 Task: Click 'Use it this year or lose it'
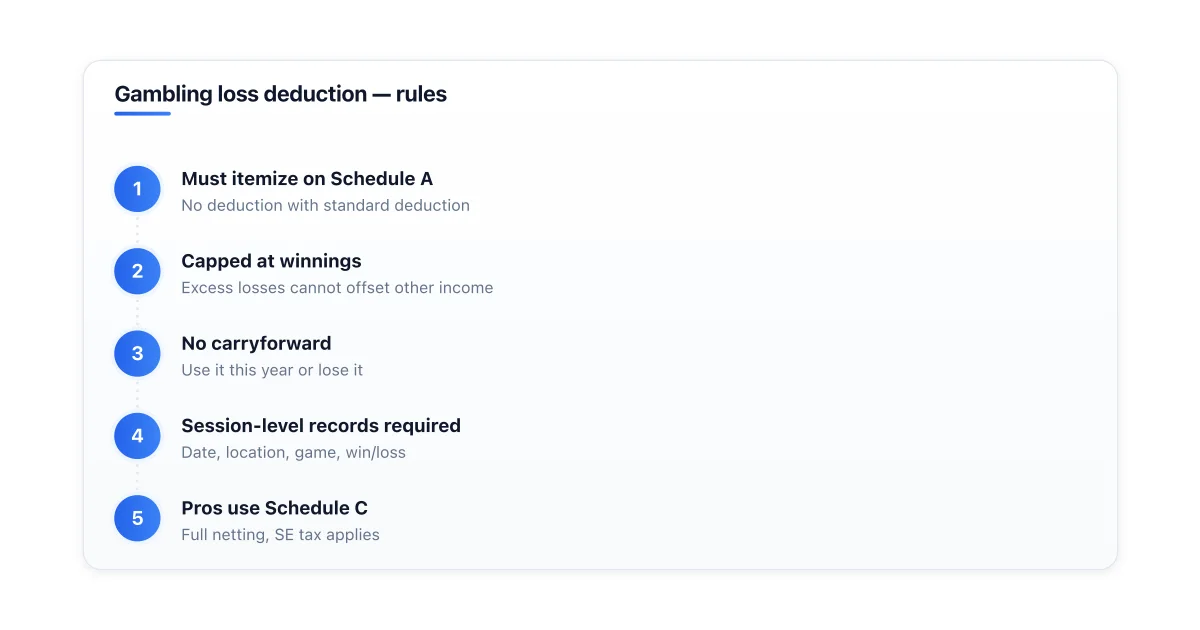point(272,370)
